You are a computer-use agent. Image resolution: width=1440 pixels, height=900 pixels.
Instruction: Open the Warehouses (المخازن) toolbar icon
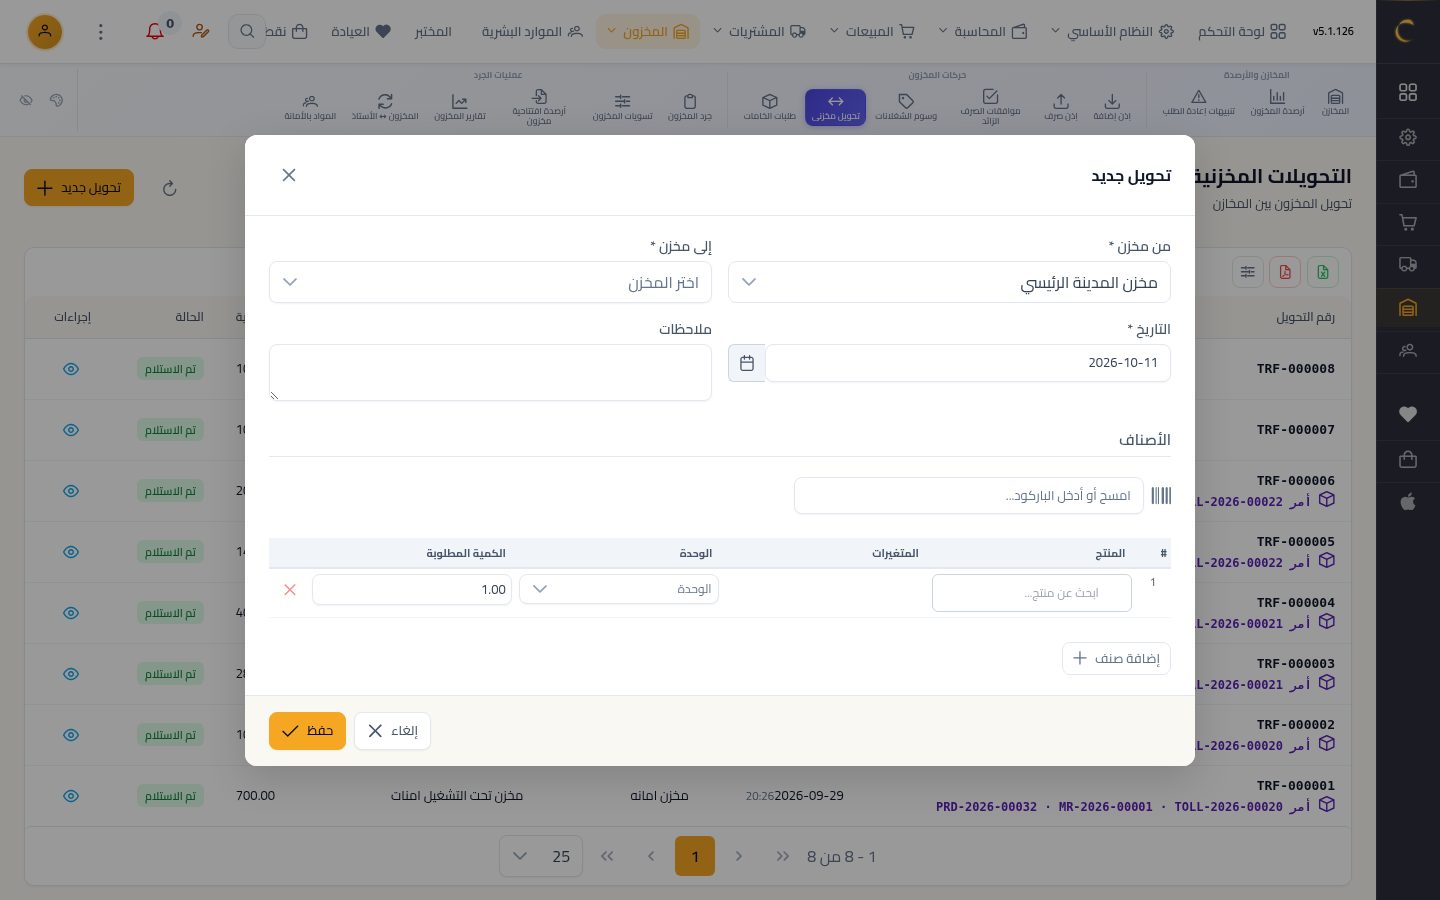point(1335,102)
